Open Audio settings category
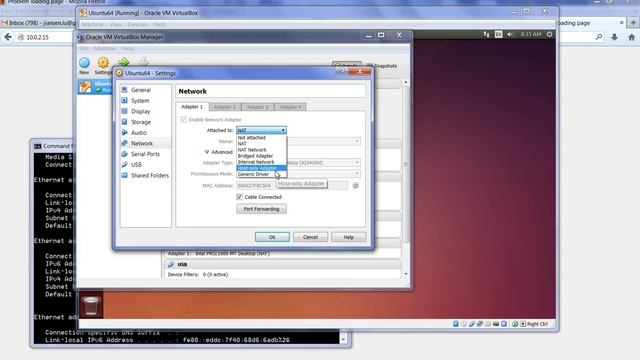640x360 pixels. [x=139, y=133]
